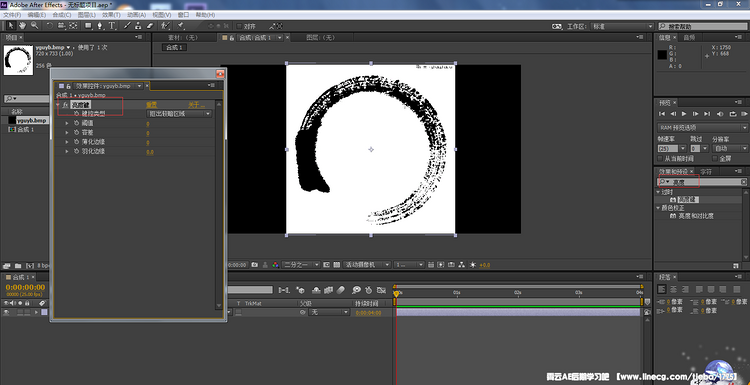Enable the 全屏 full screen checkbox
This screenshot has height=385, width=750.
(715, 158)
